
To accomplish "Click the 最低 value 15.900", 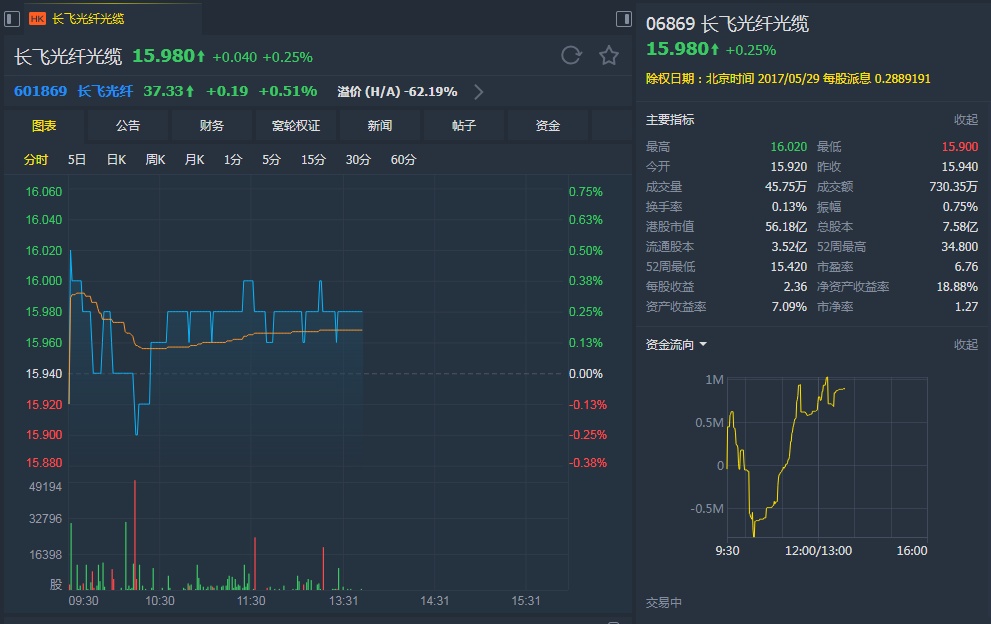I will 959,147.
